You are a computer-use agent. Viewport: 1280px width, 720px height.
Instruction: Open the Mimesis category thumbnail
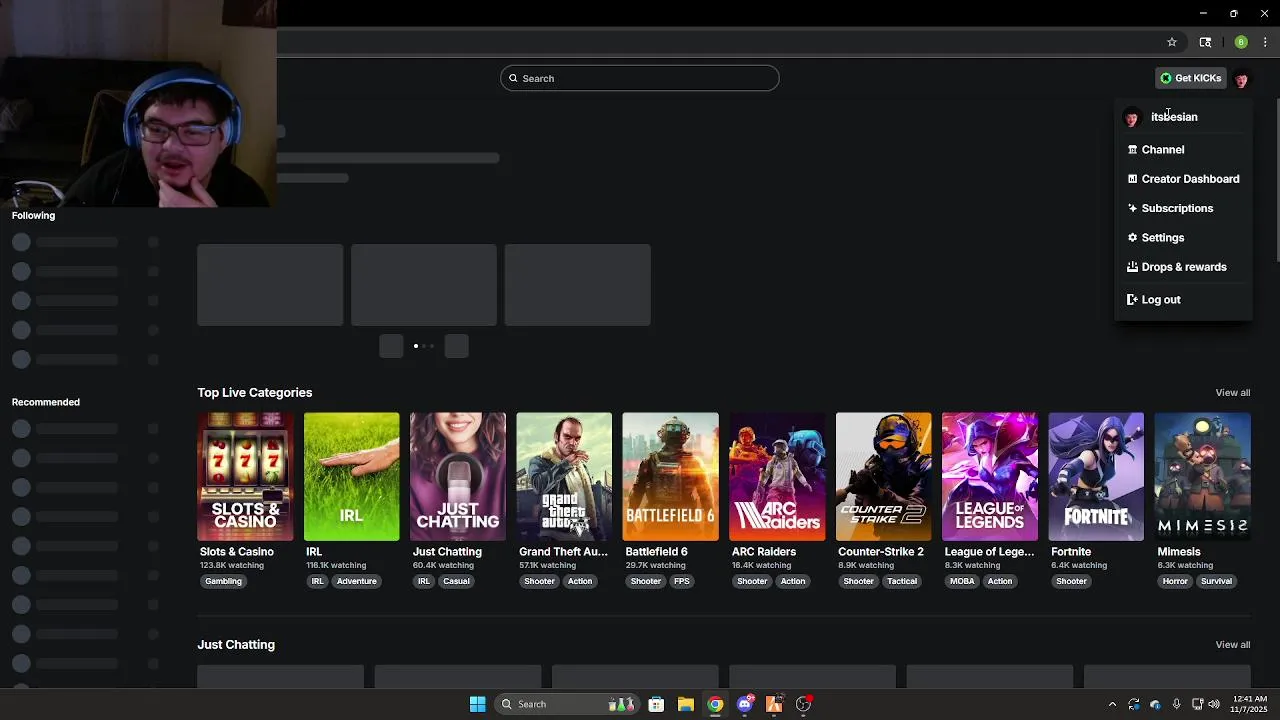[x=1202, y=477]
